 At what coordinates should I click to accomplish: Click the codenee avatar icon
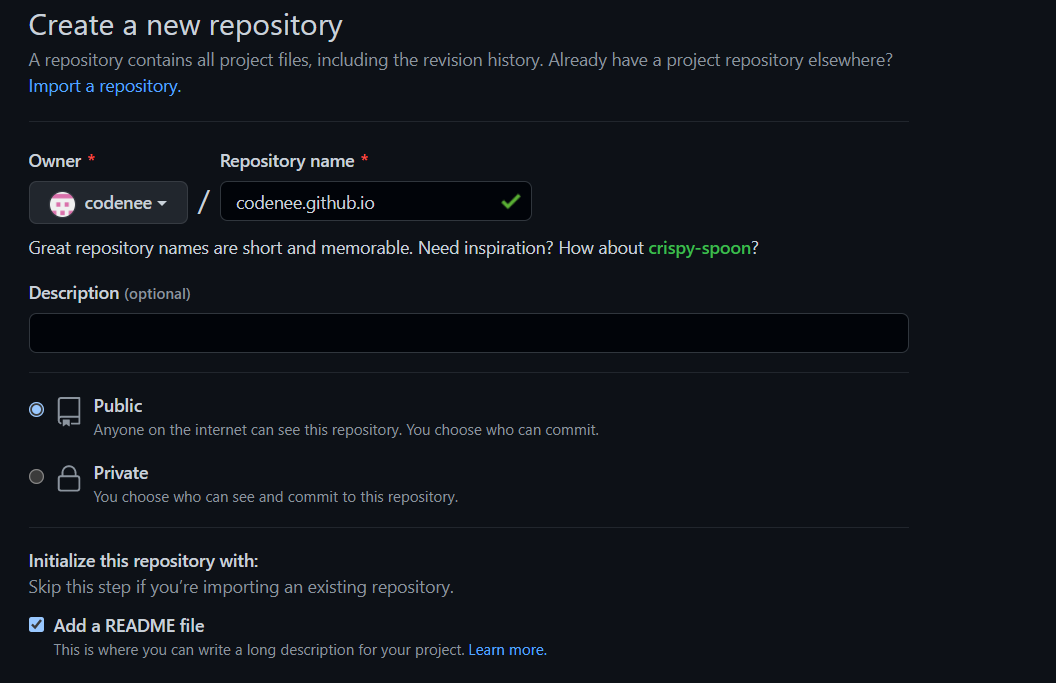click(63, 203)
